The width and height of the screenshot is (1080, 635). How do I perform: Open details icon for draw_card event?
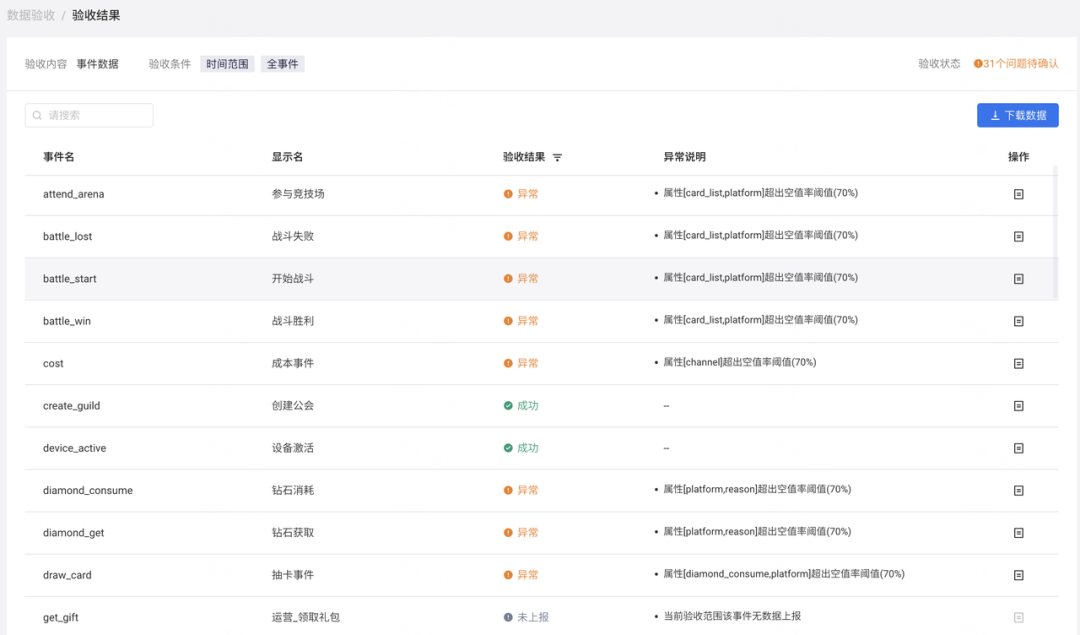point(1018,575)
